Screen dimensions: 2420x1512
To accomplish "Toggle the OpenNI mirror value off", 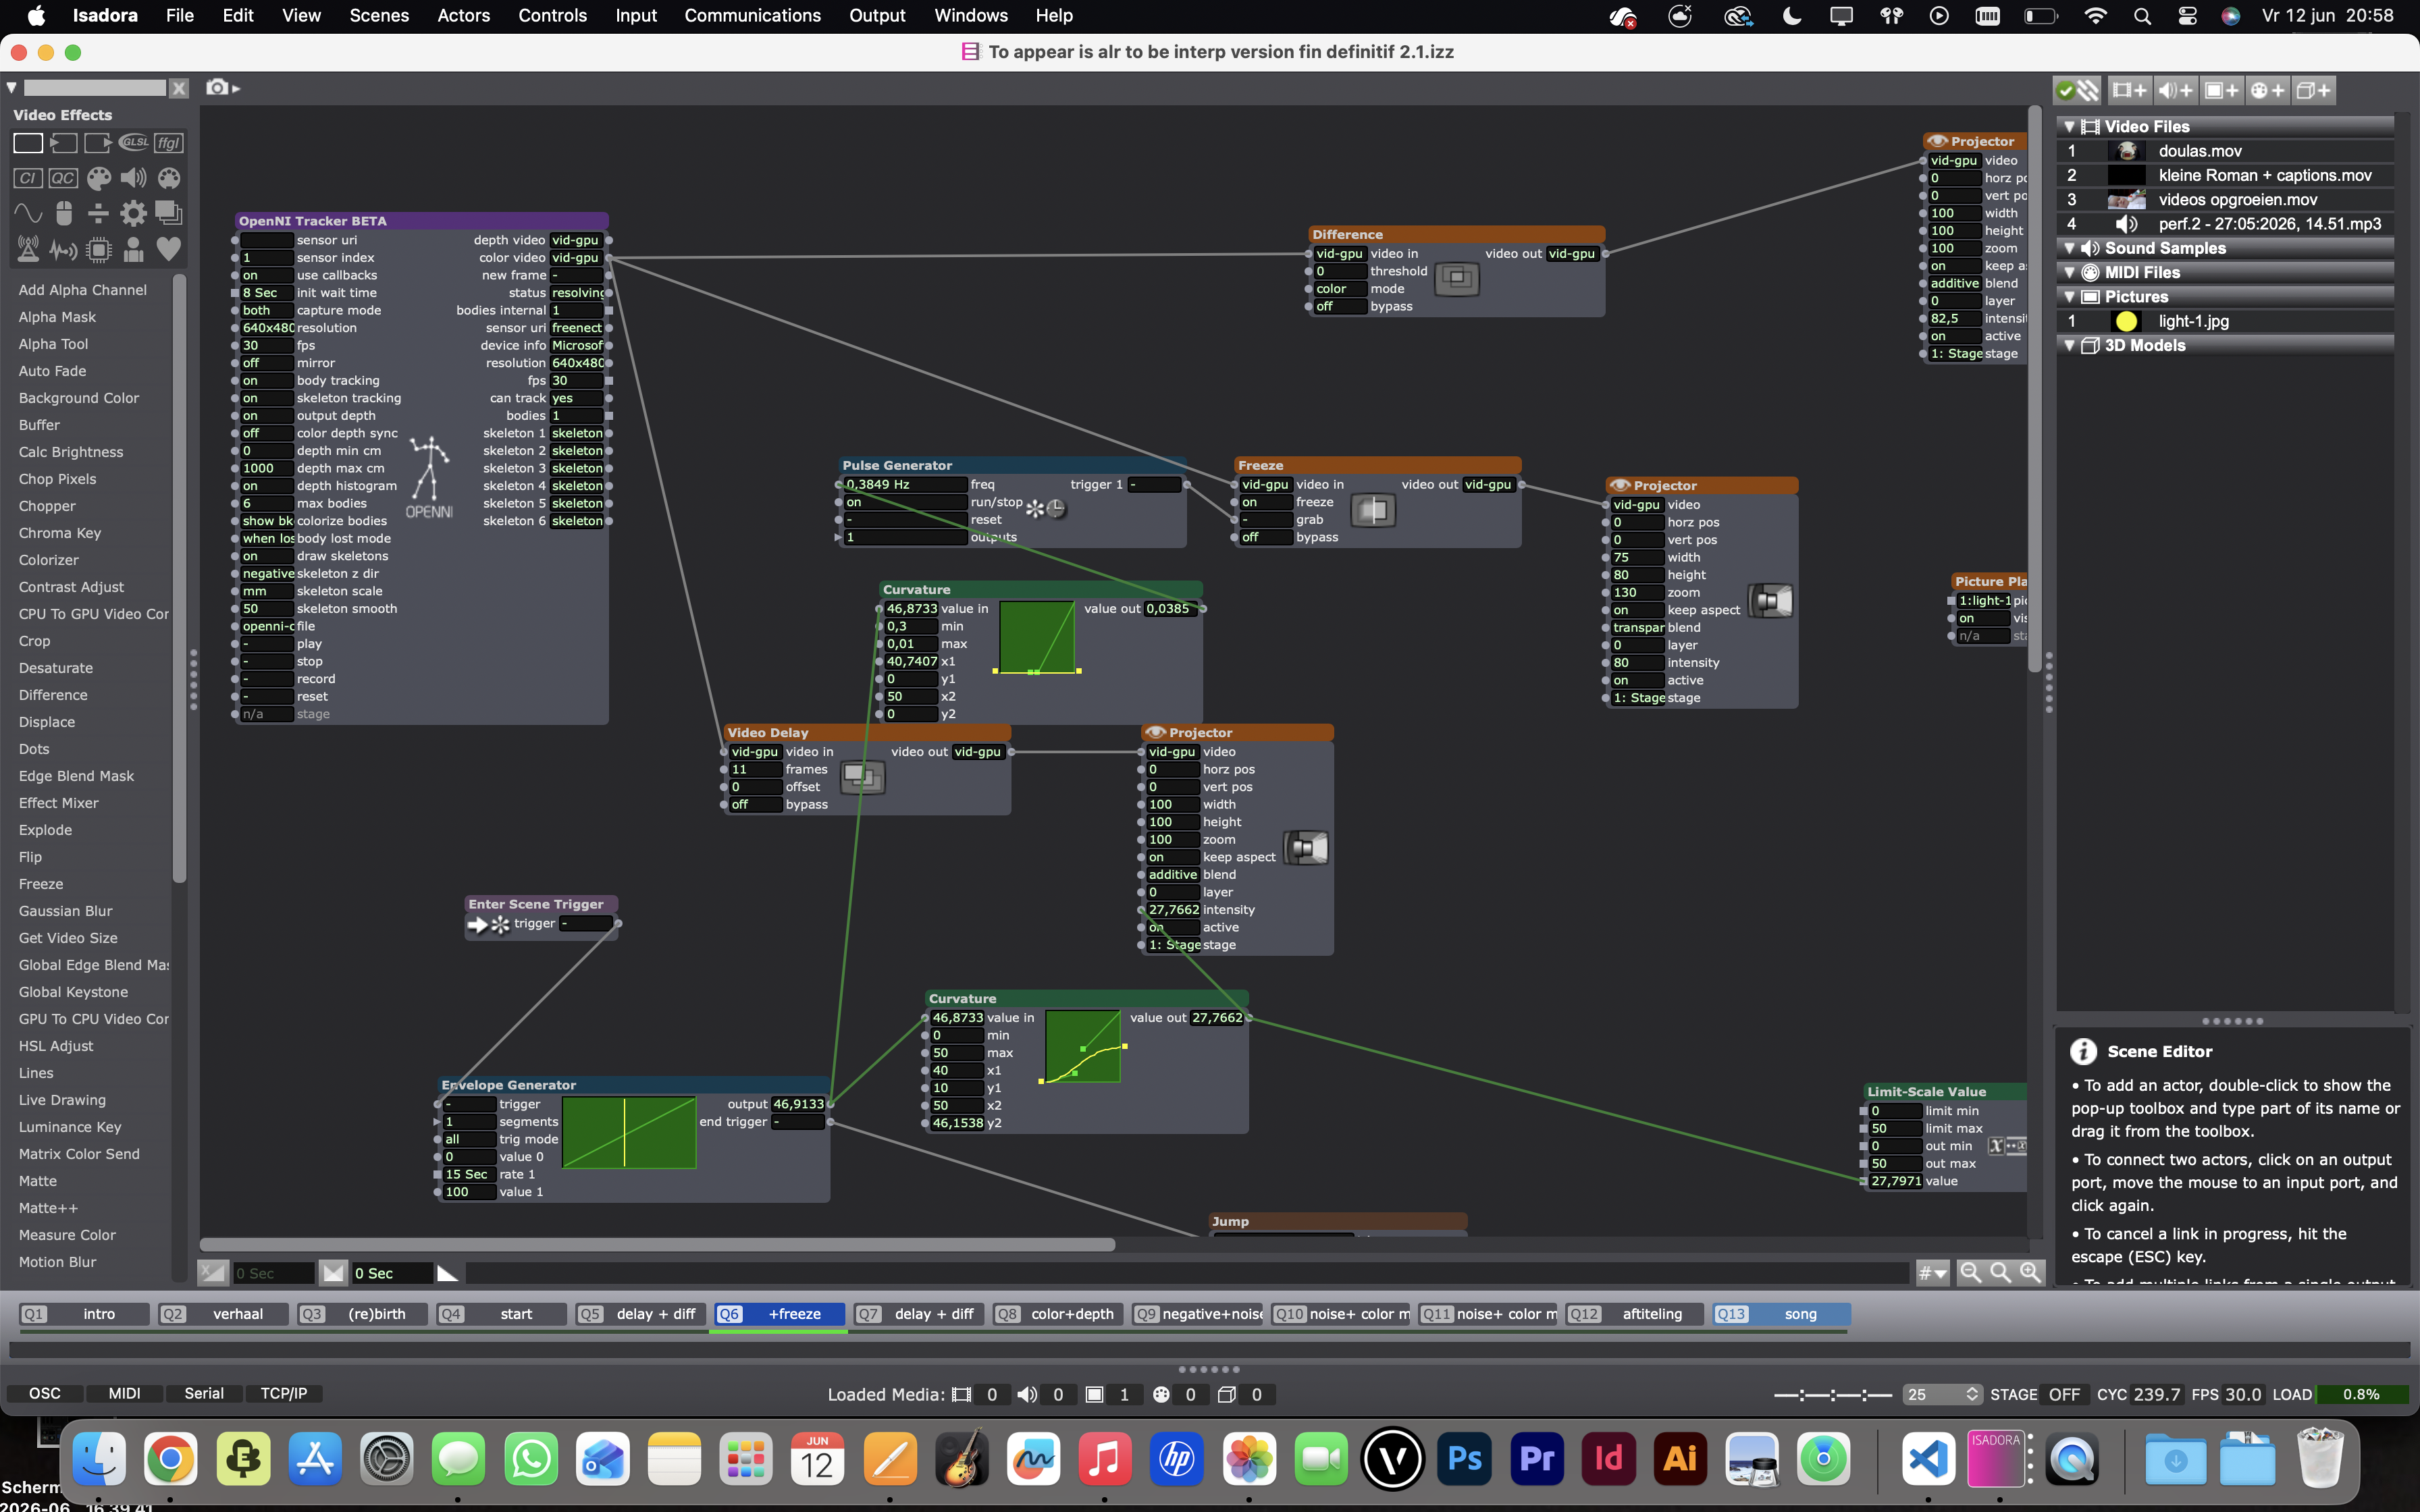I will pyautogui.click(x=266, y=363).
